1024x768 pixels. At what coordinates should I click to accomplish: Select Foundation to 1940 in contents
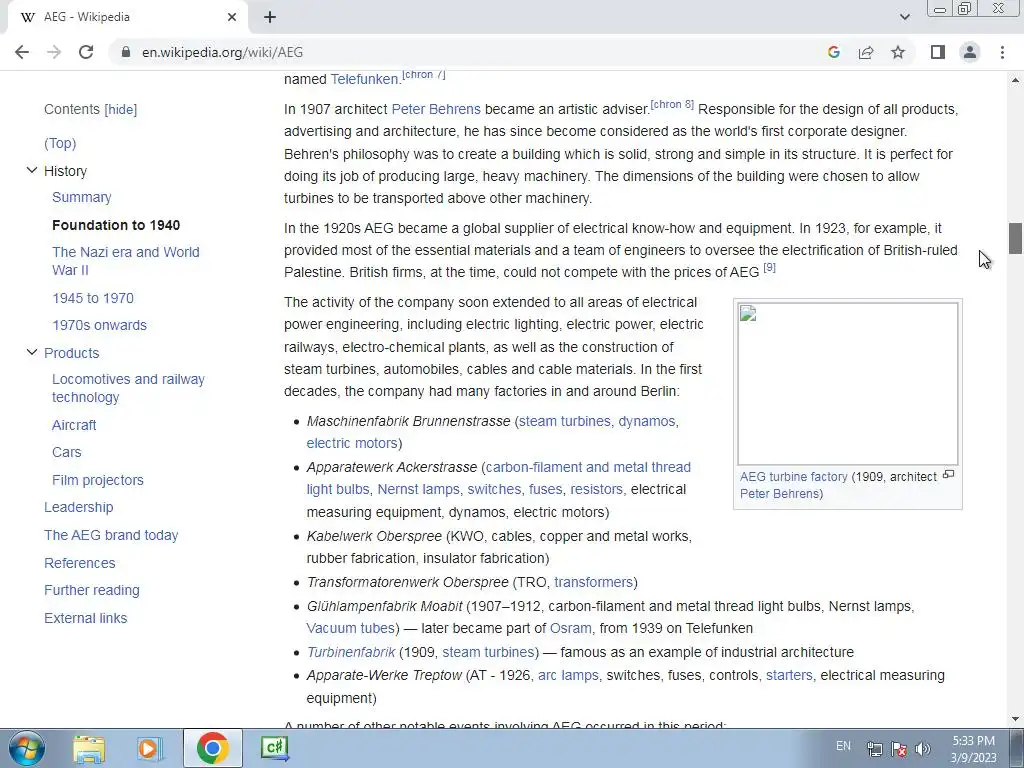point(116,225)
